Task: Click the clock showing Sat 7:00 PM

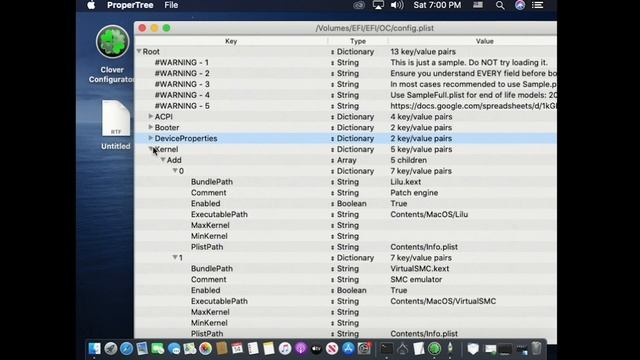Action: tap(437, 5)
